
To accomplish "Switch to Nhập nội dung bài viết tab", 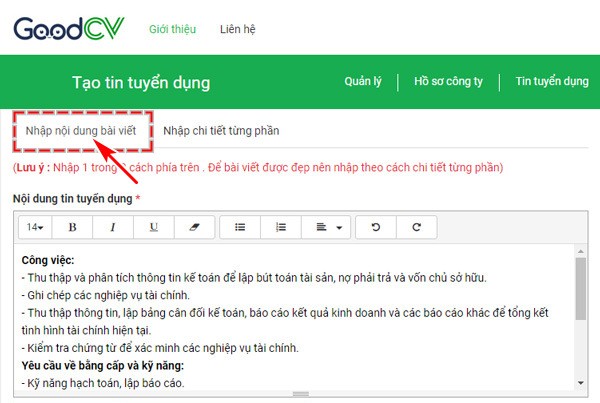I will [x=81, y=131].
